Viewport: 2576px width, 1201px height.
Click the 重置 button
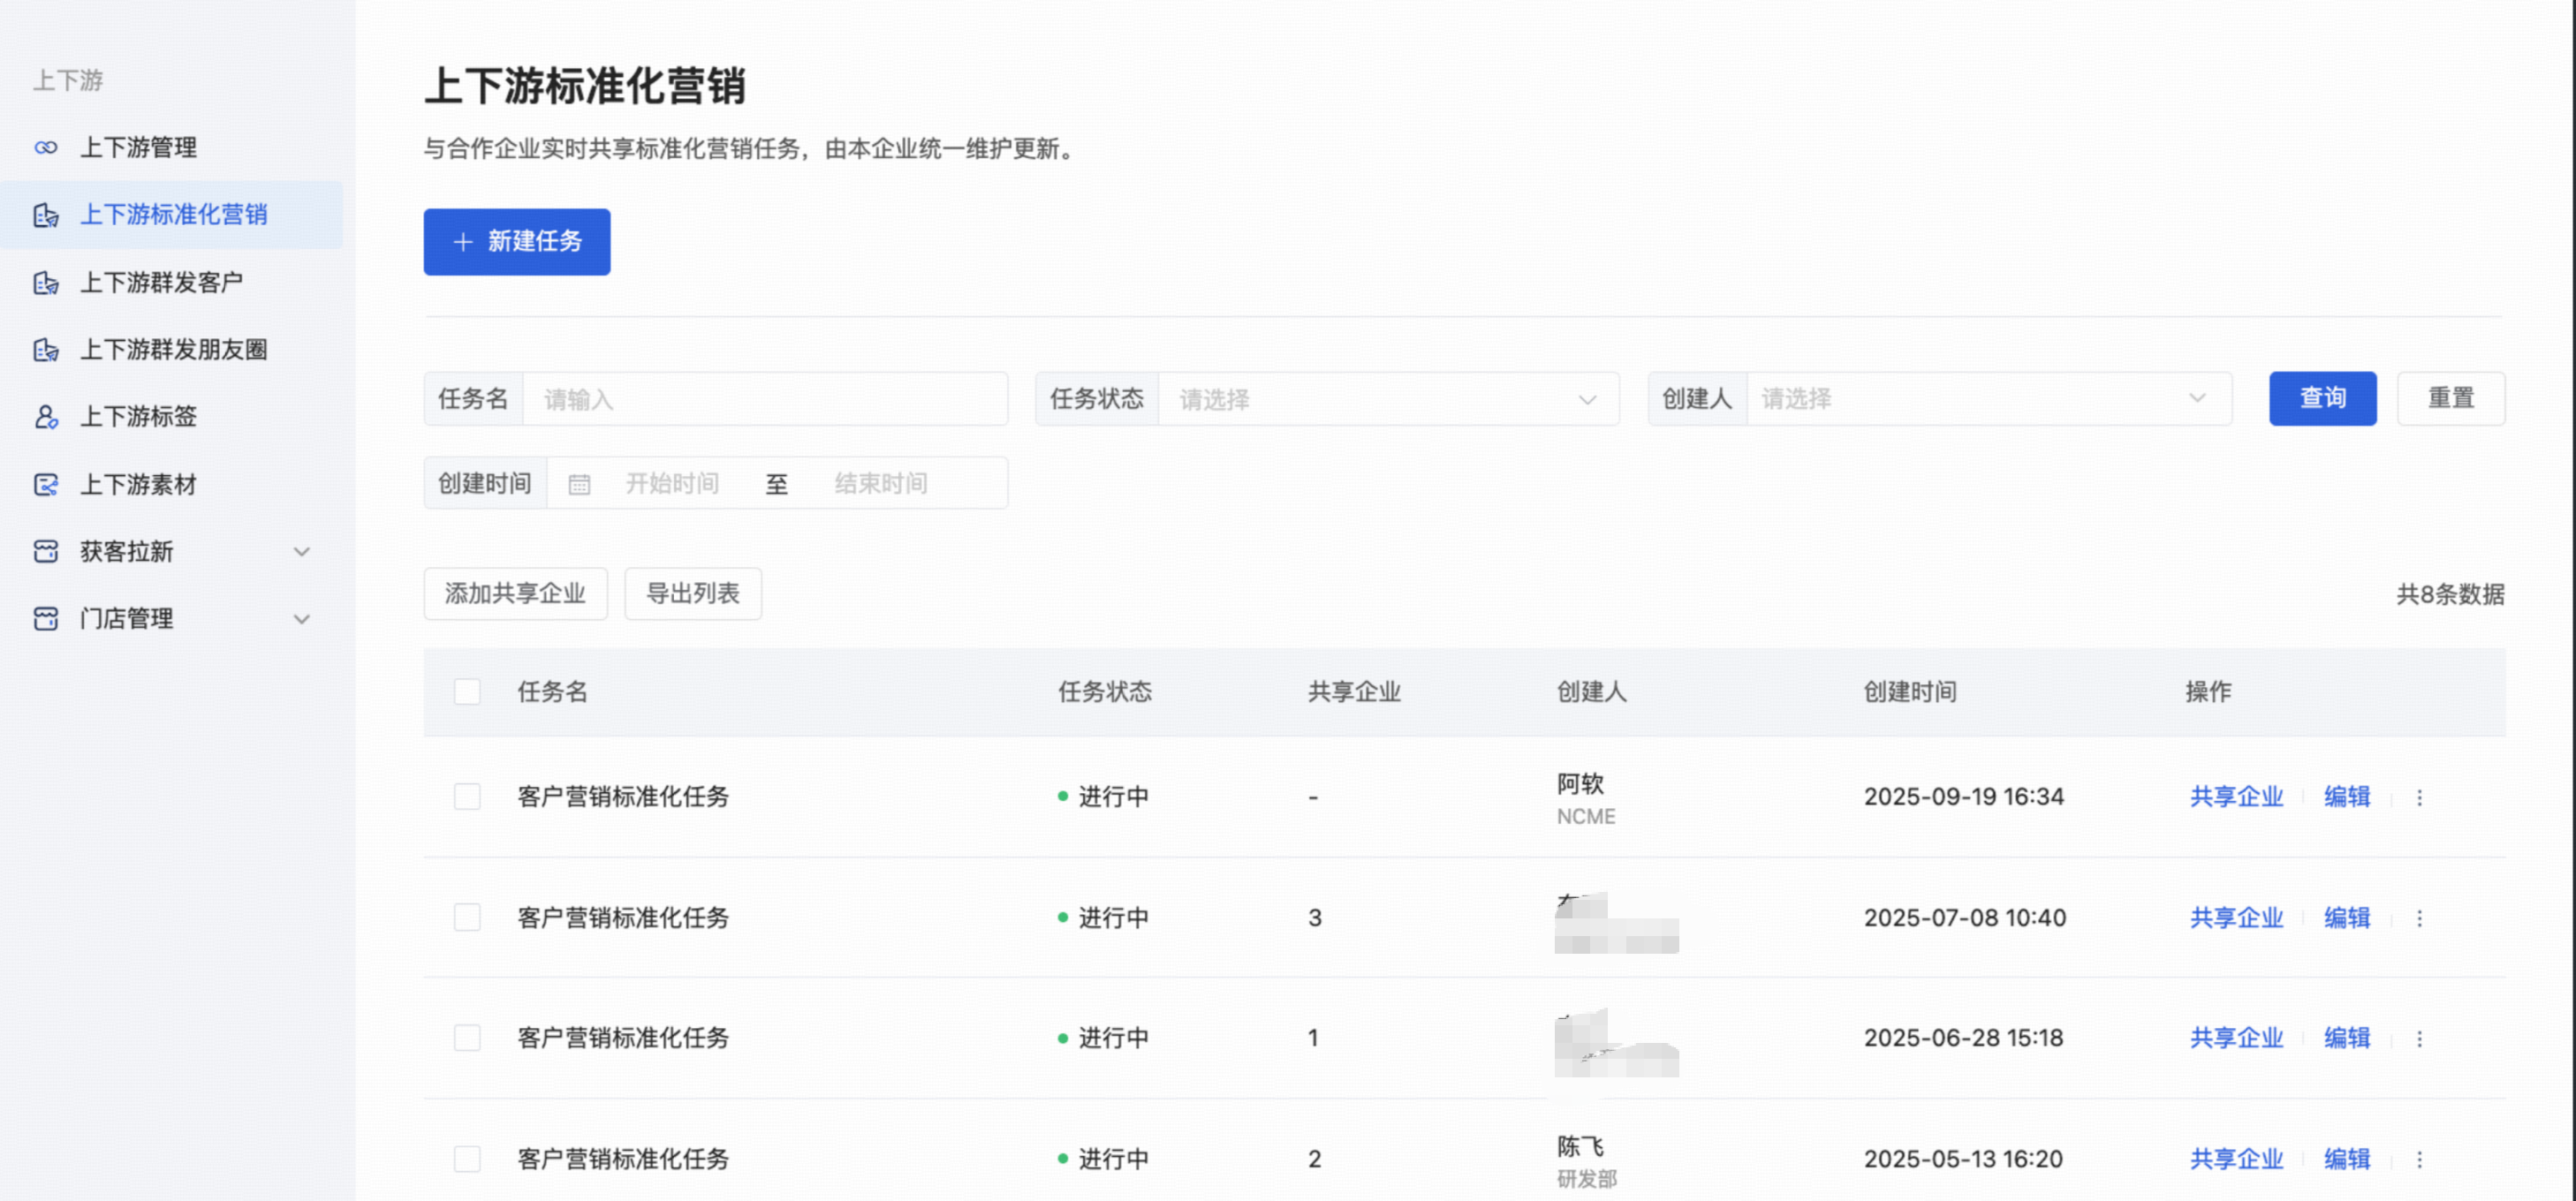coord(2450,399)
